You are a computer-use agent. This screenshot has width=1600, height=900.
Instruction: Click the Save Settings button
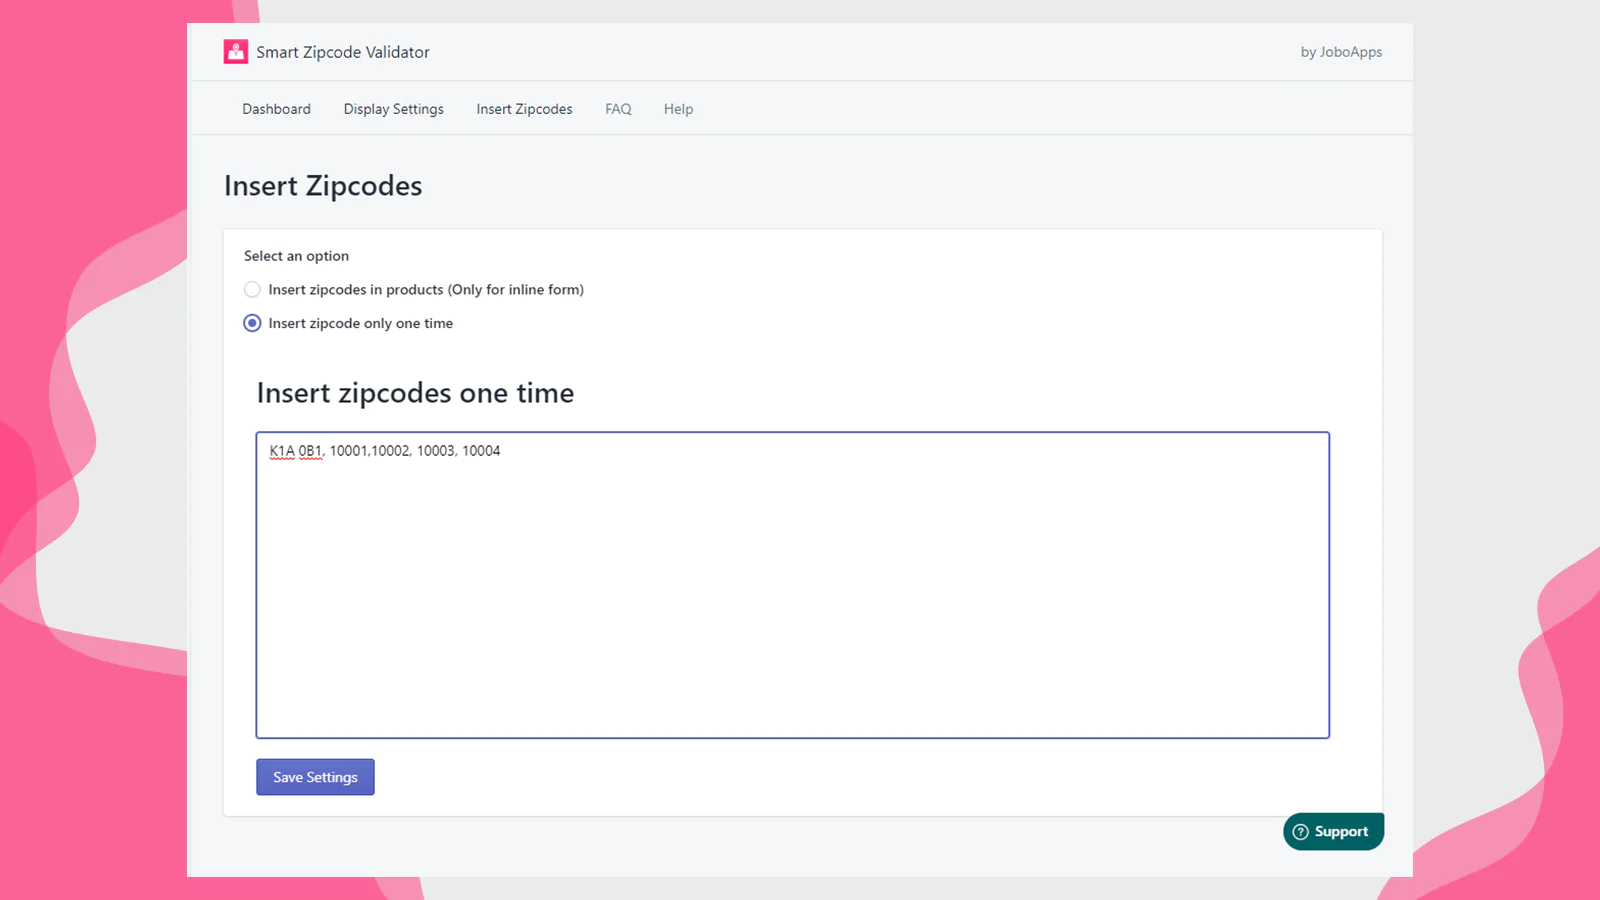coord(315,777)
